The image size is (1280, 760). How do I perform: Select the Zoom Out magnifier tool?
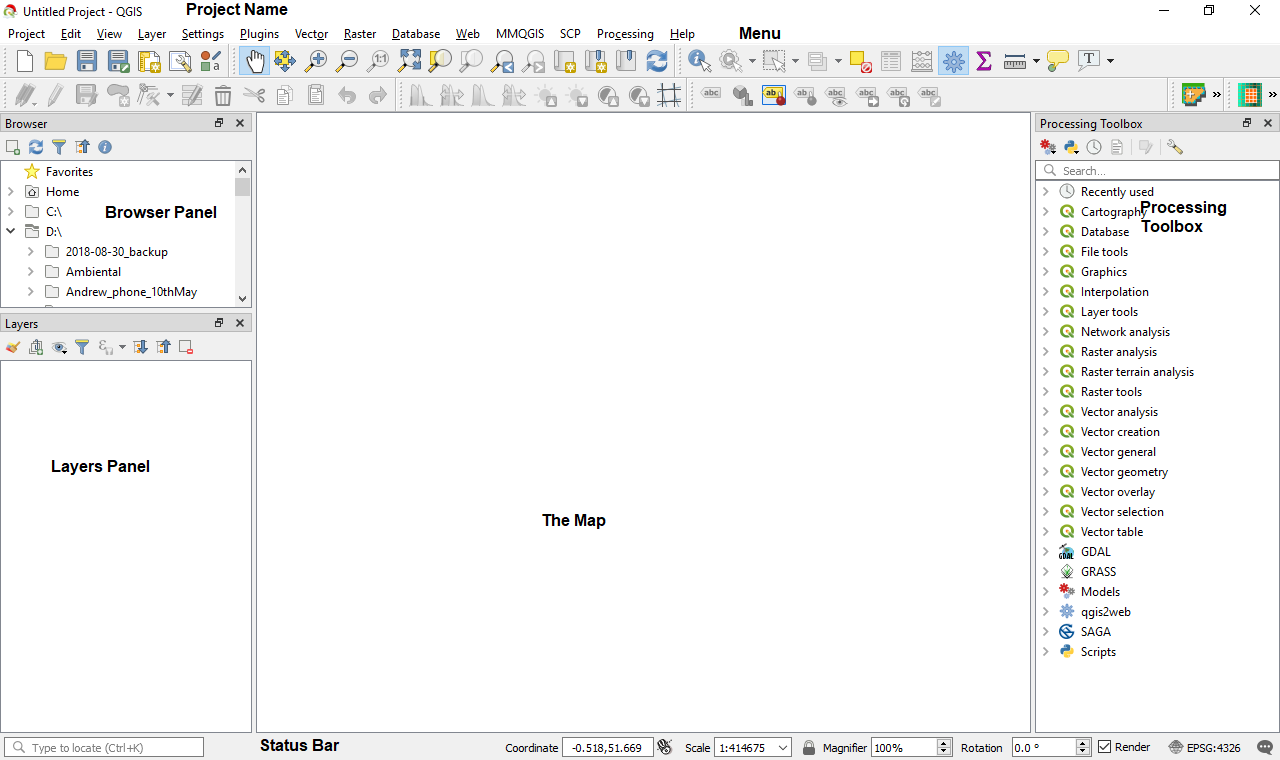[x=347, y=61]
